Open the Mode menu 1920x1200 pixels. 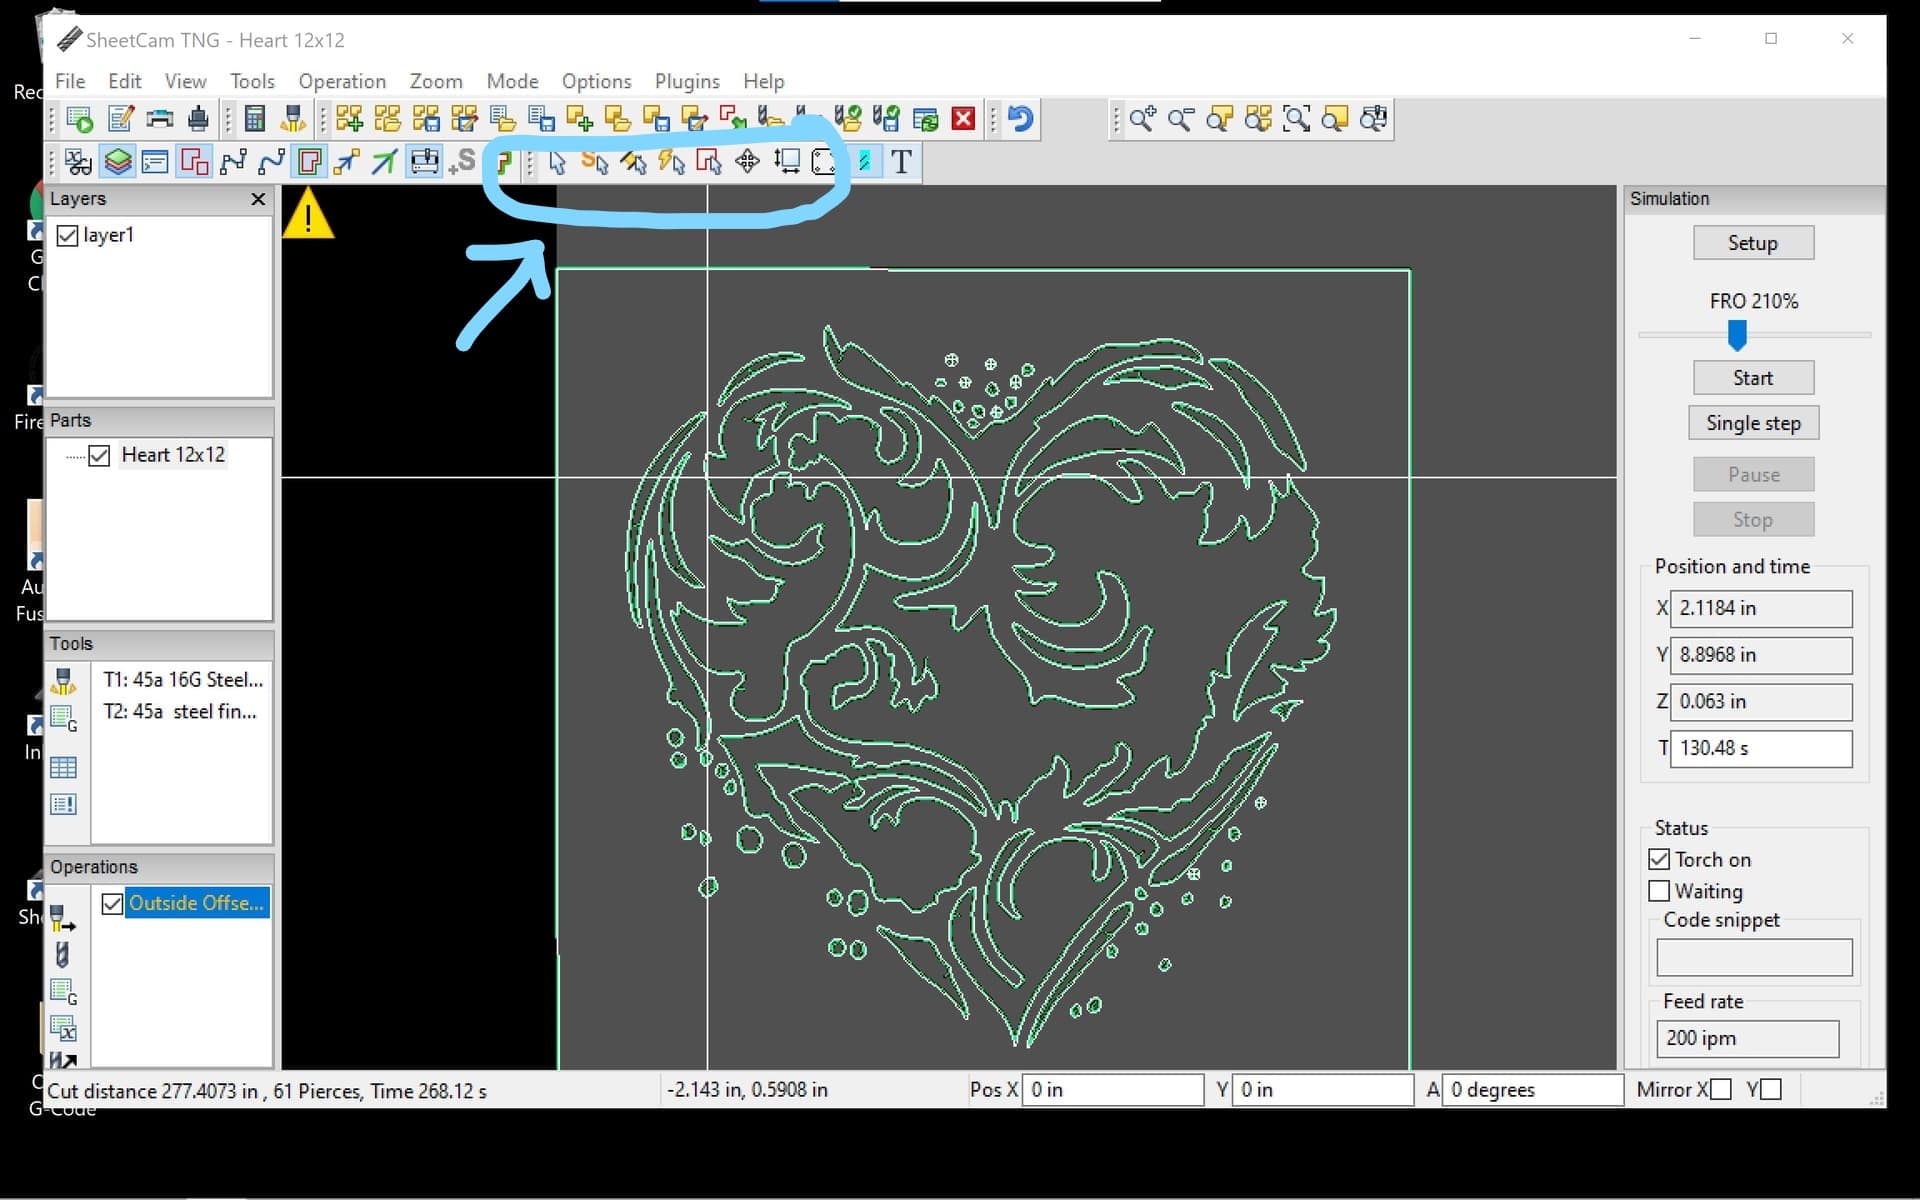pos(512,81)
